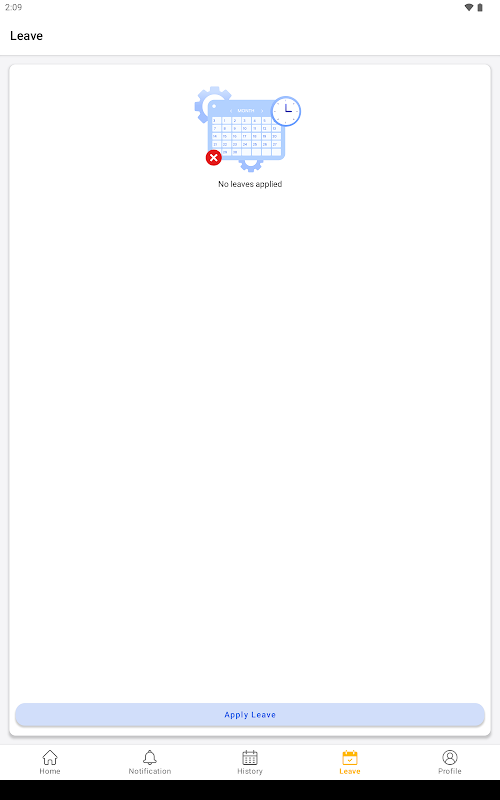Image resolution: width=500 pixels, height=800 pixels.
Task: Click the Leave page title
Action: point(26,36)
